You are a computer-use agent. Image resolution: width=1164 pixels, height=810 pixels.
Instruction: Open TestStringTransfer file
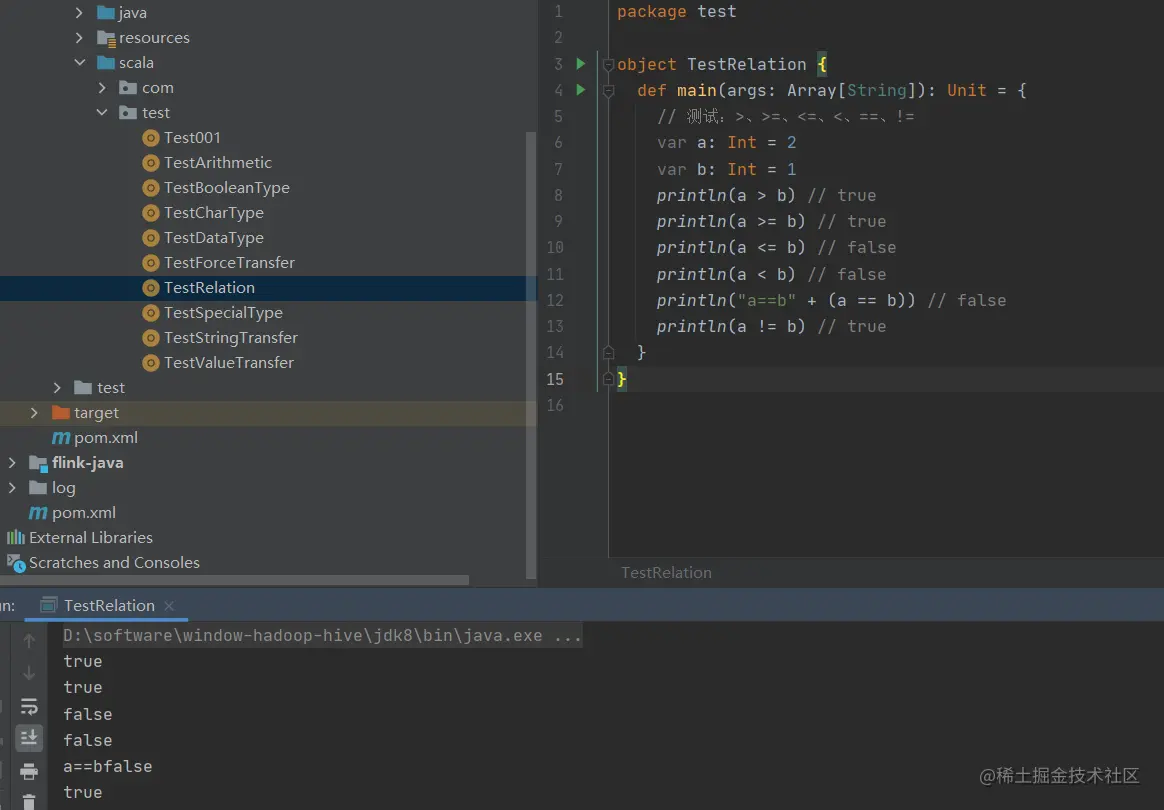point(231,338)
